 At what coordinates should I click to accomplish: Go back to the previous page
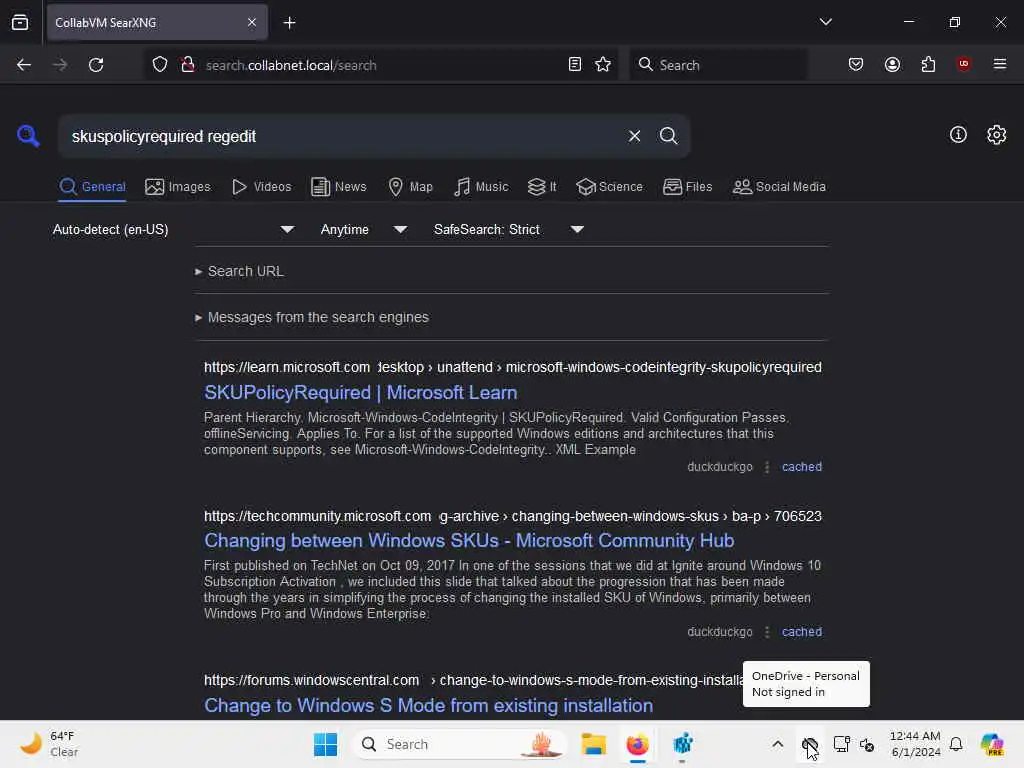[x=24, y=65]
